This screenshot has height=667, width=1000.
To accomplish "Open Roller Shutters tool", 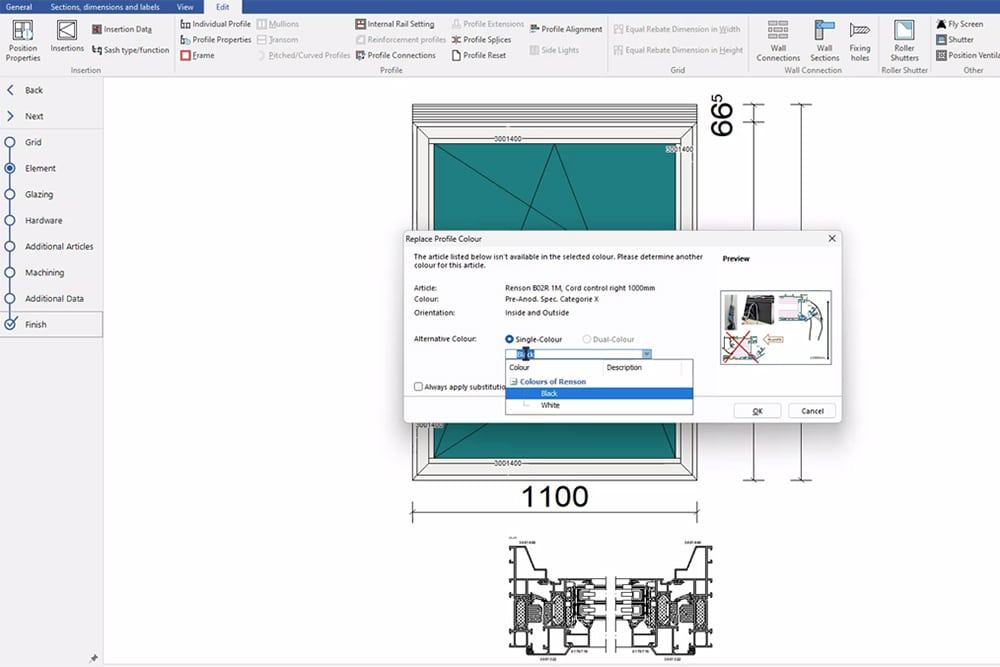I will pos(904,39).
